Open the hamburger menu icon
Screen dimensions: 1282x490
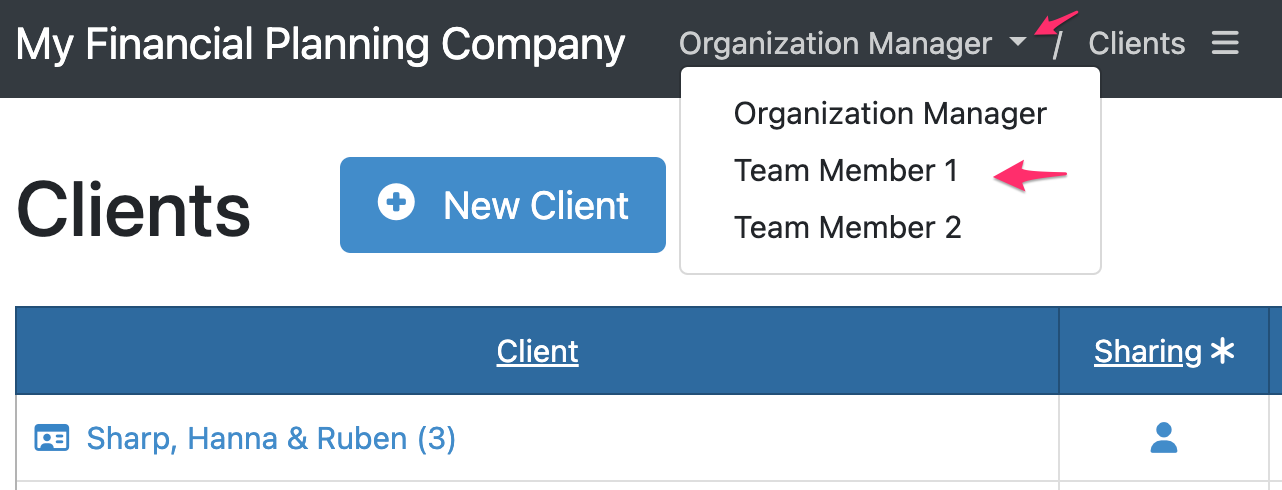[x=1225, y=43]
